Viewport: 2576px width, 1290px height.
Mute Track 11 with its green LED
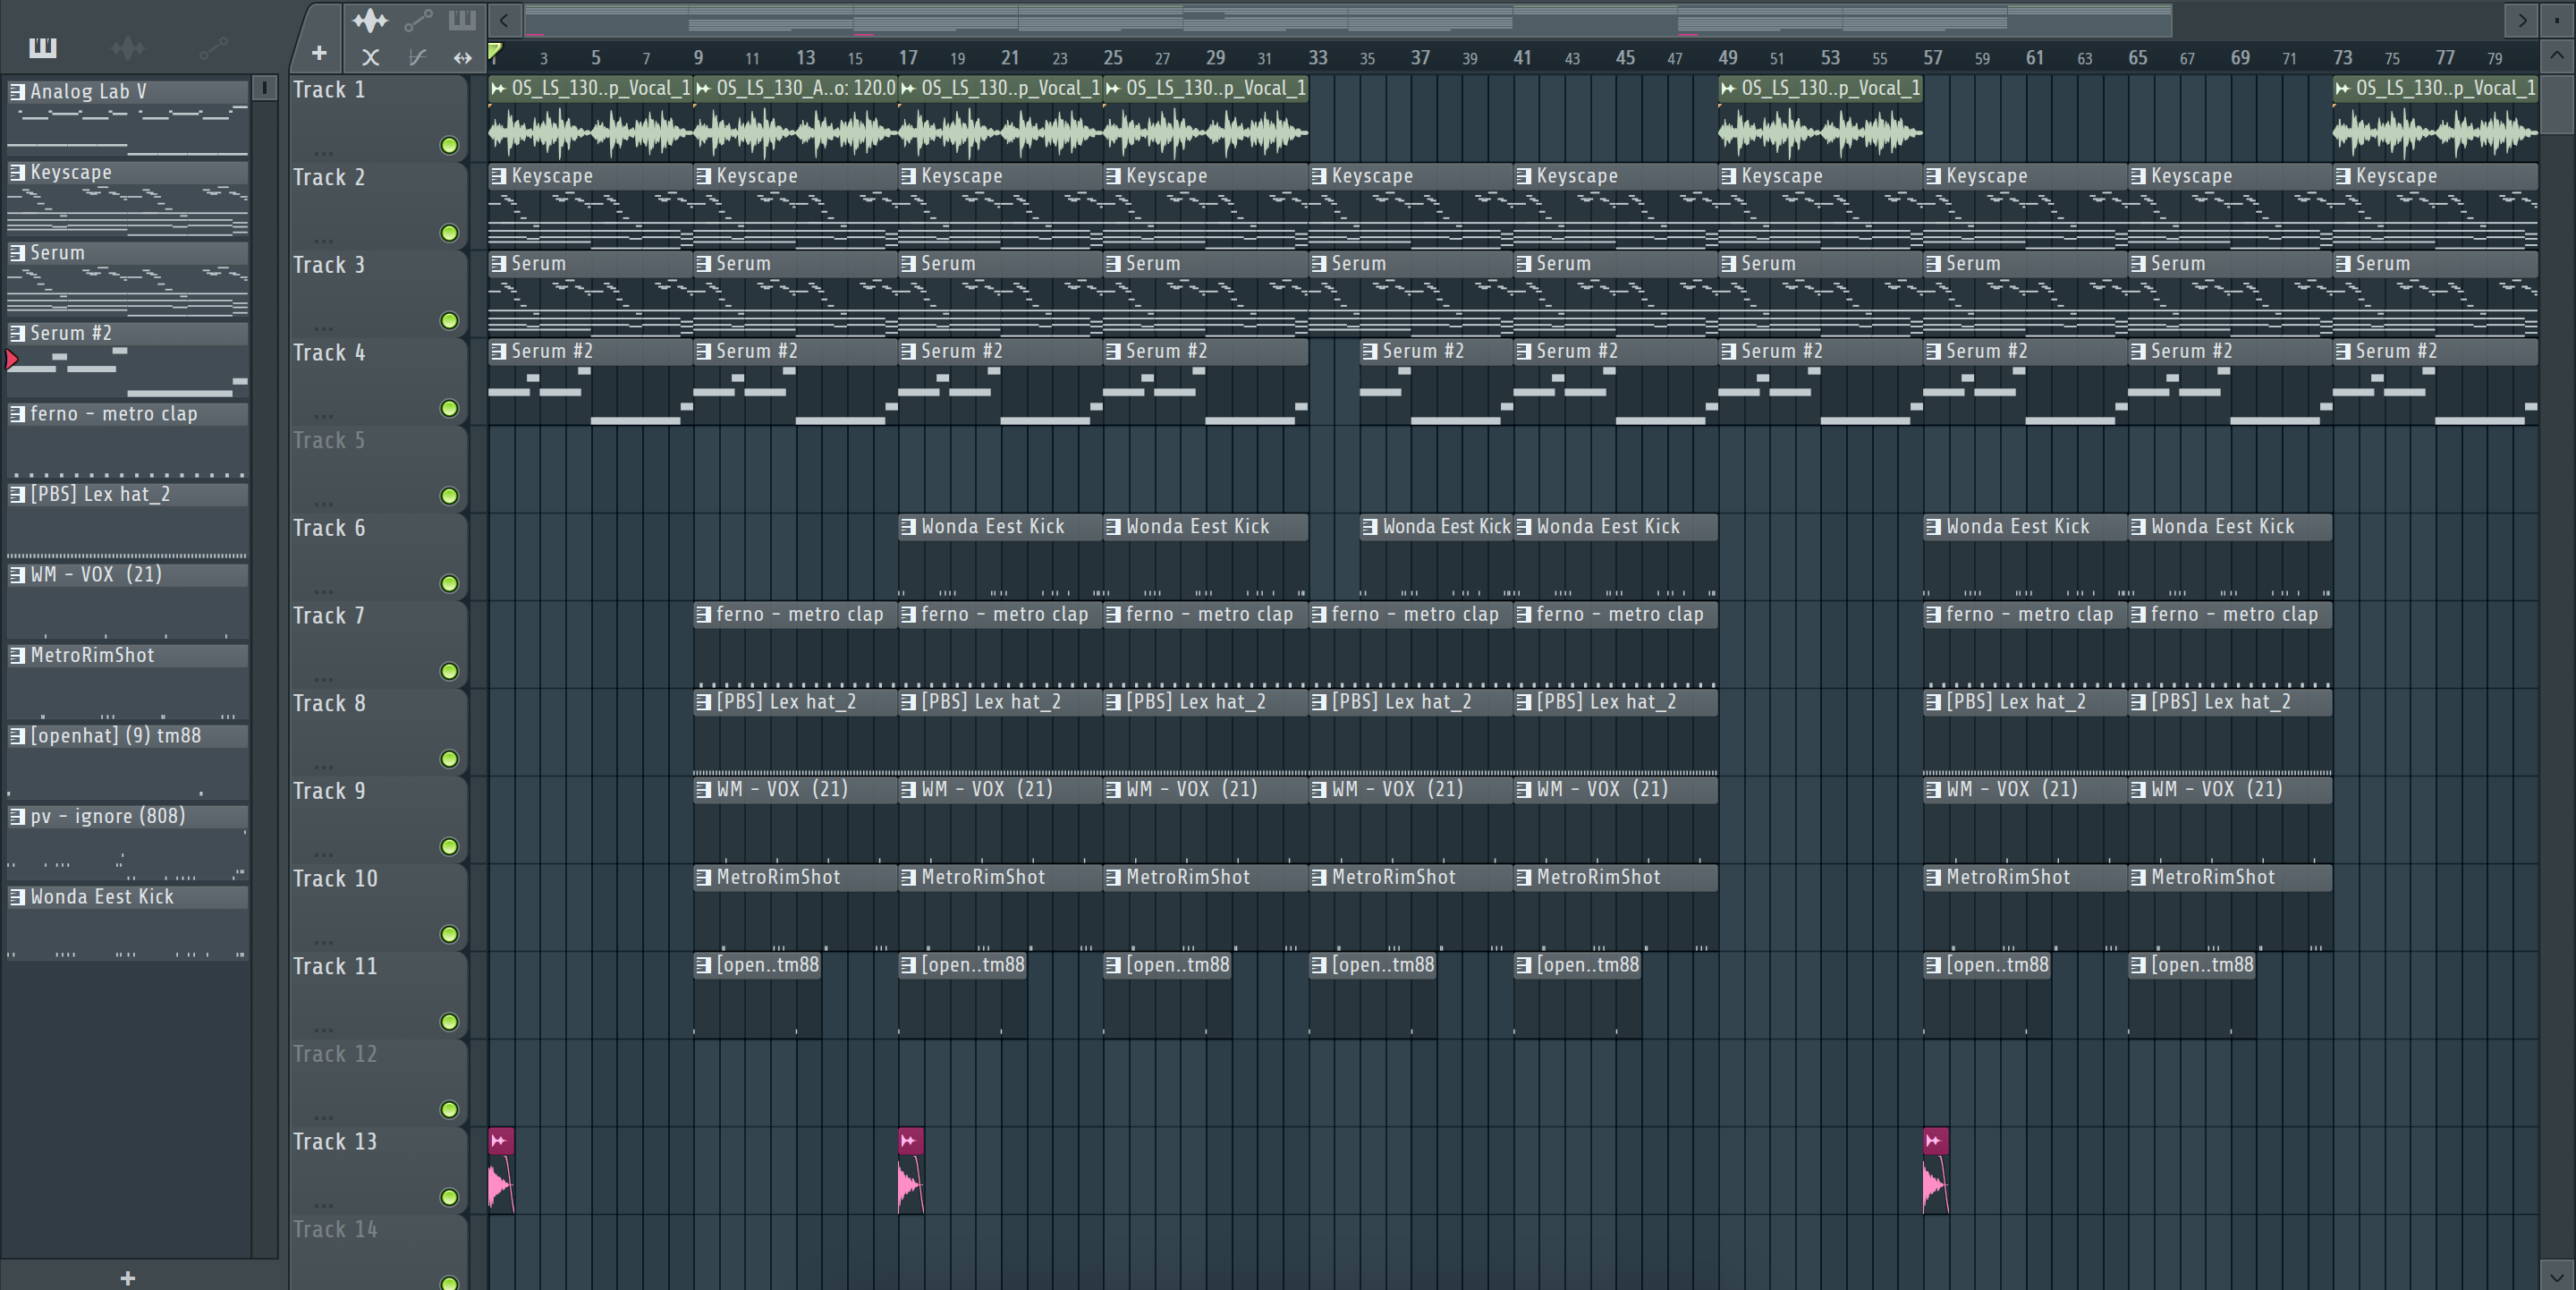pyautogui.click(x=450, y=1022)
